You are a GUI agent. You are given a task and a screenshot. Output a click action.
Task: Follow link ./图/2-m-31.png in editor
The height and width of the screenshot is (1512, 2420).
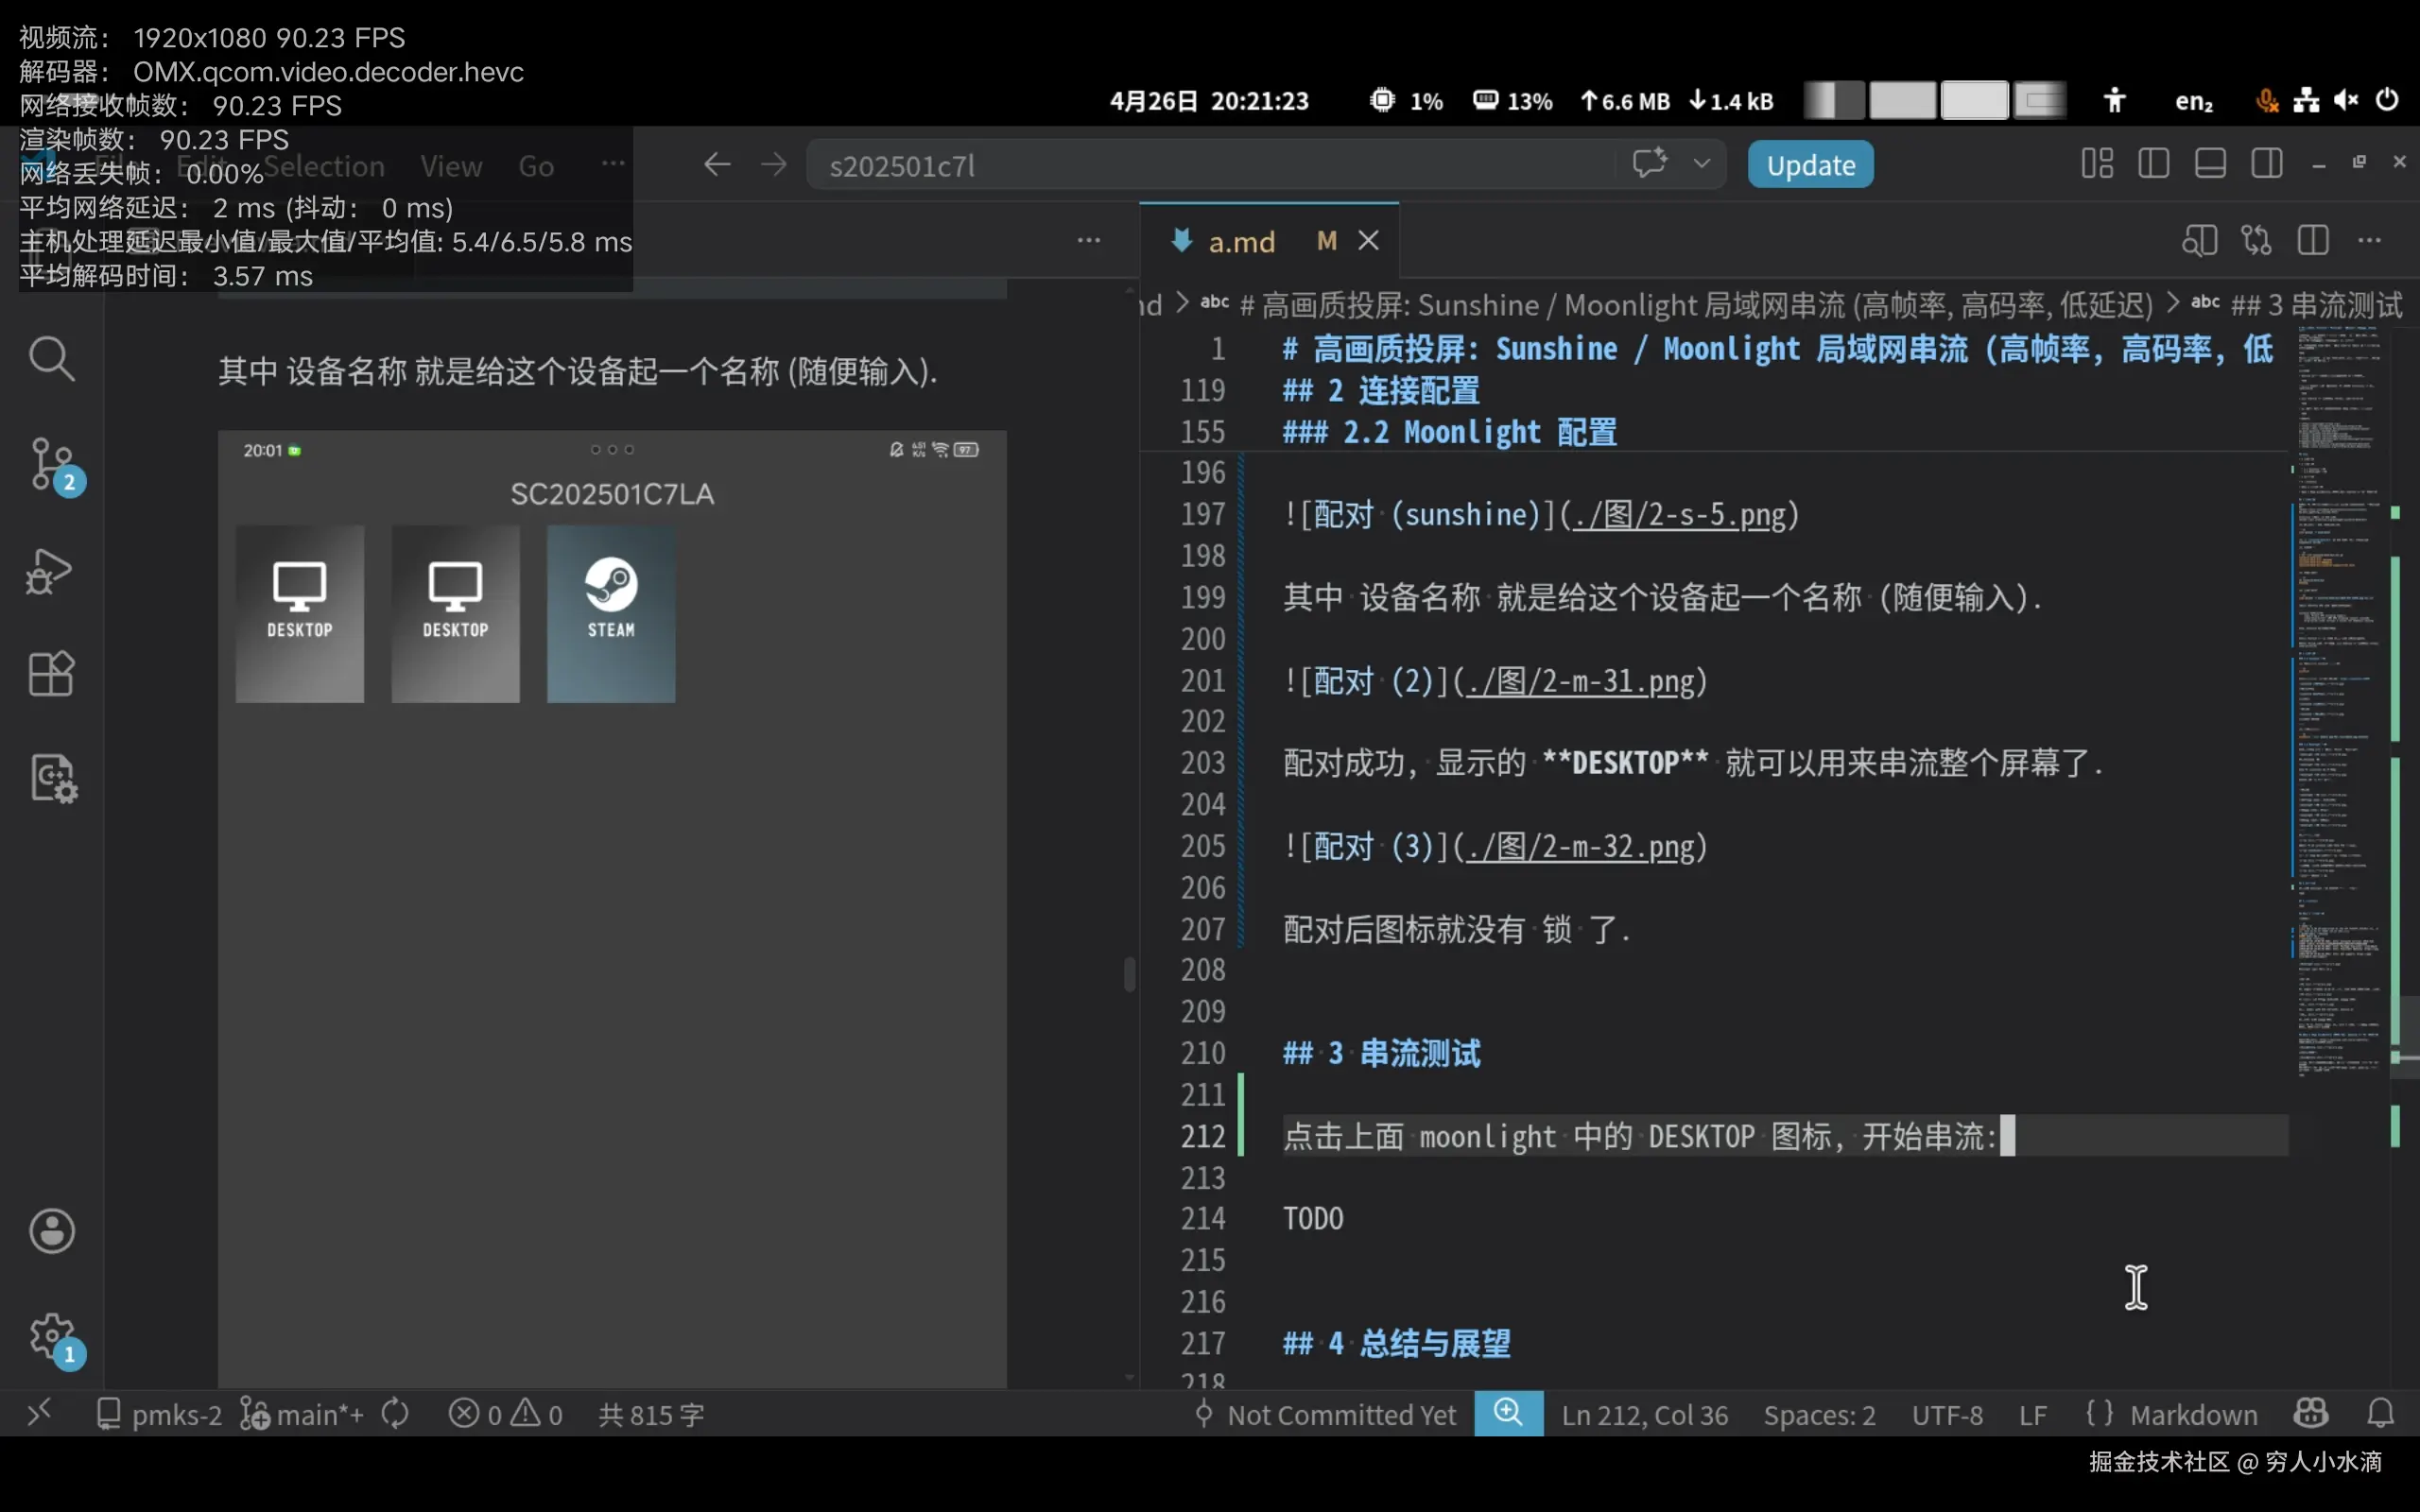point(1581,682)
